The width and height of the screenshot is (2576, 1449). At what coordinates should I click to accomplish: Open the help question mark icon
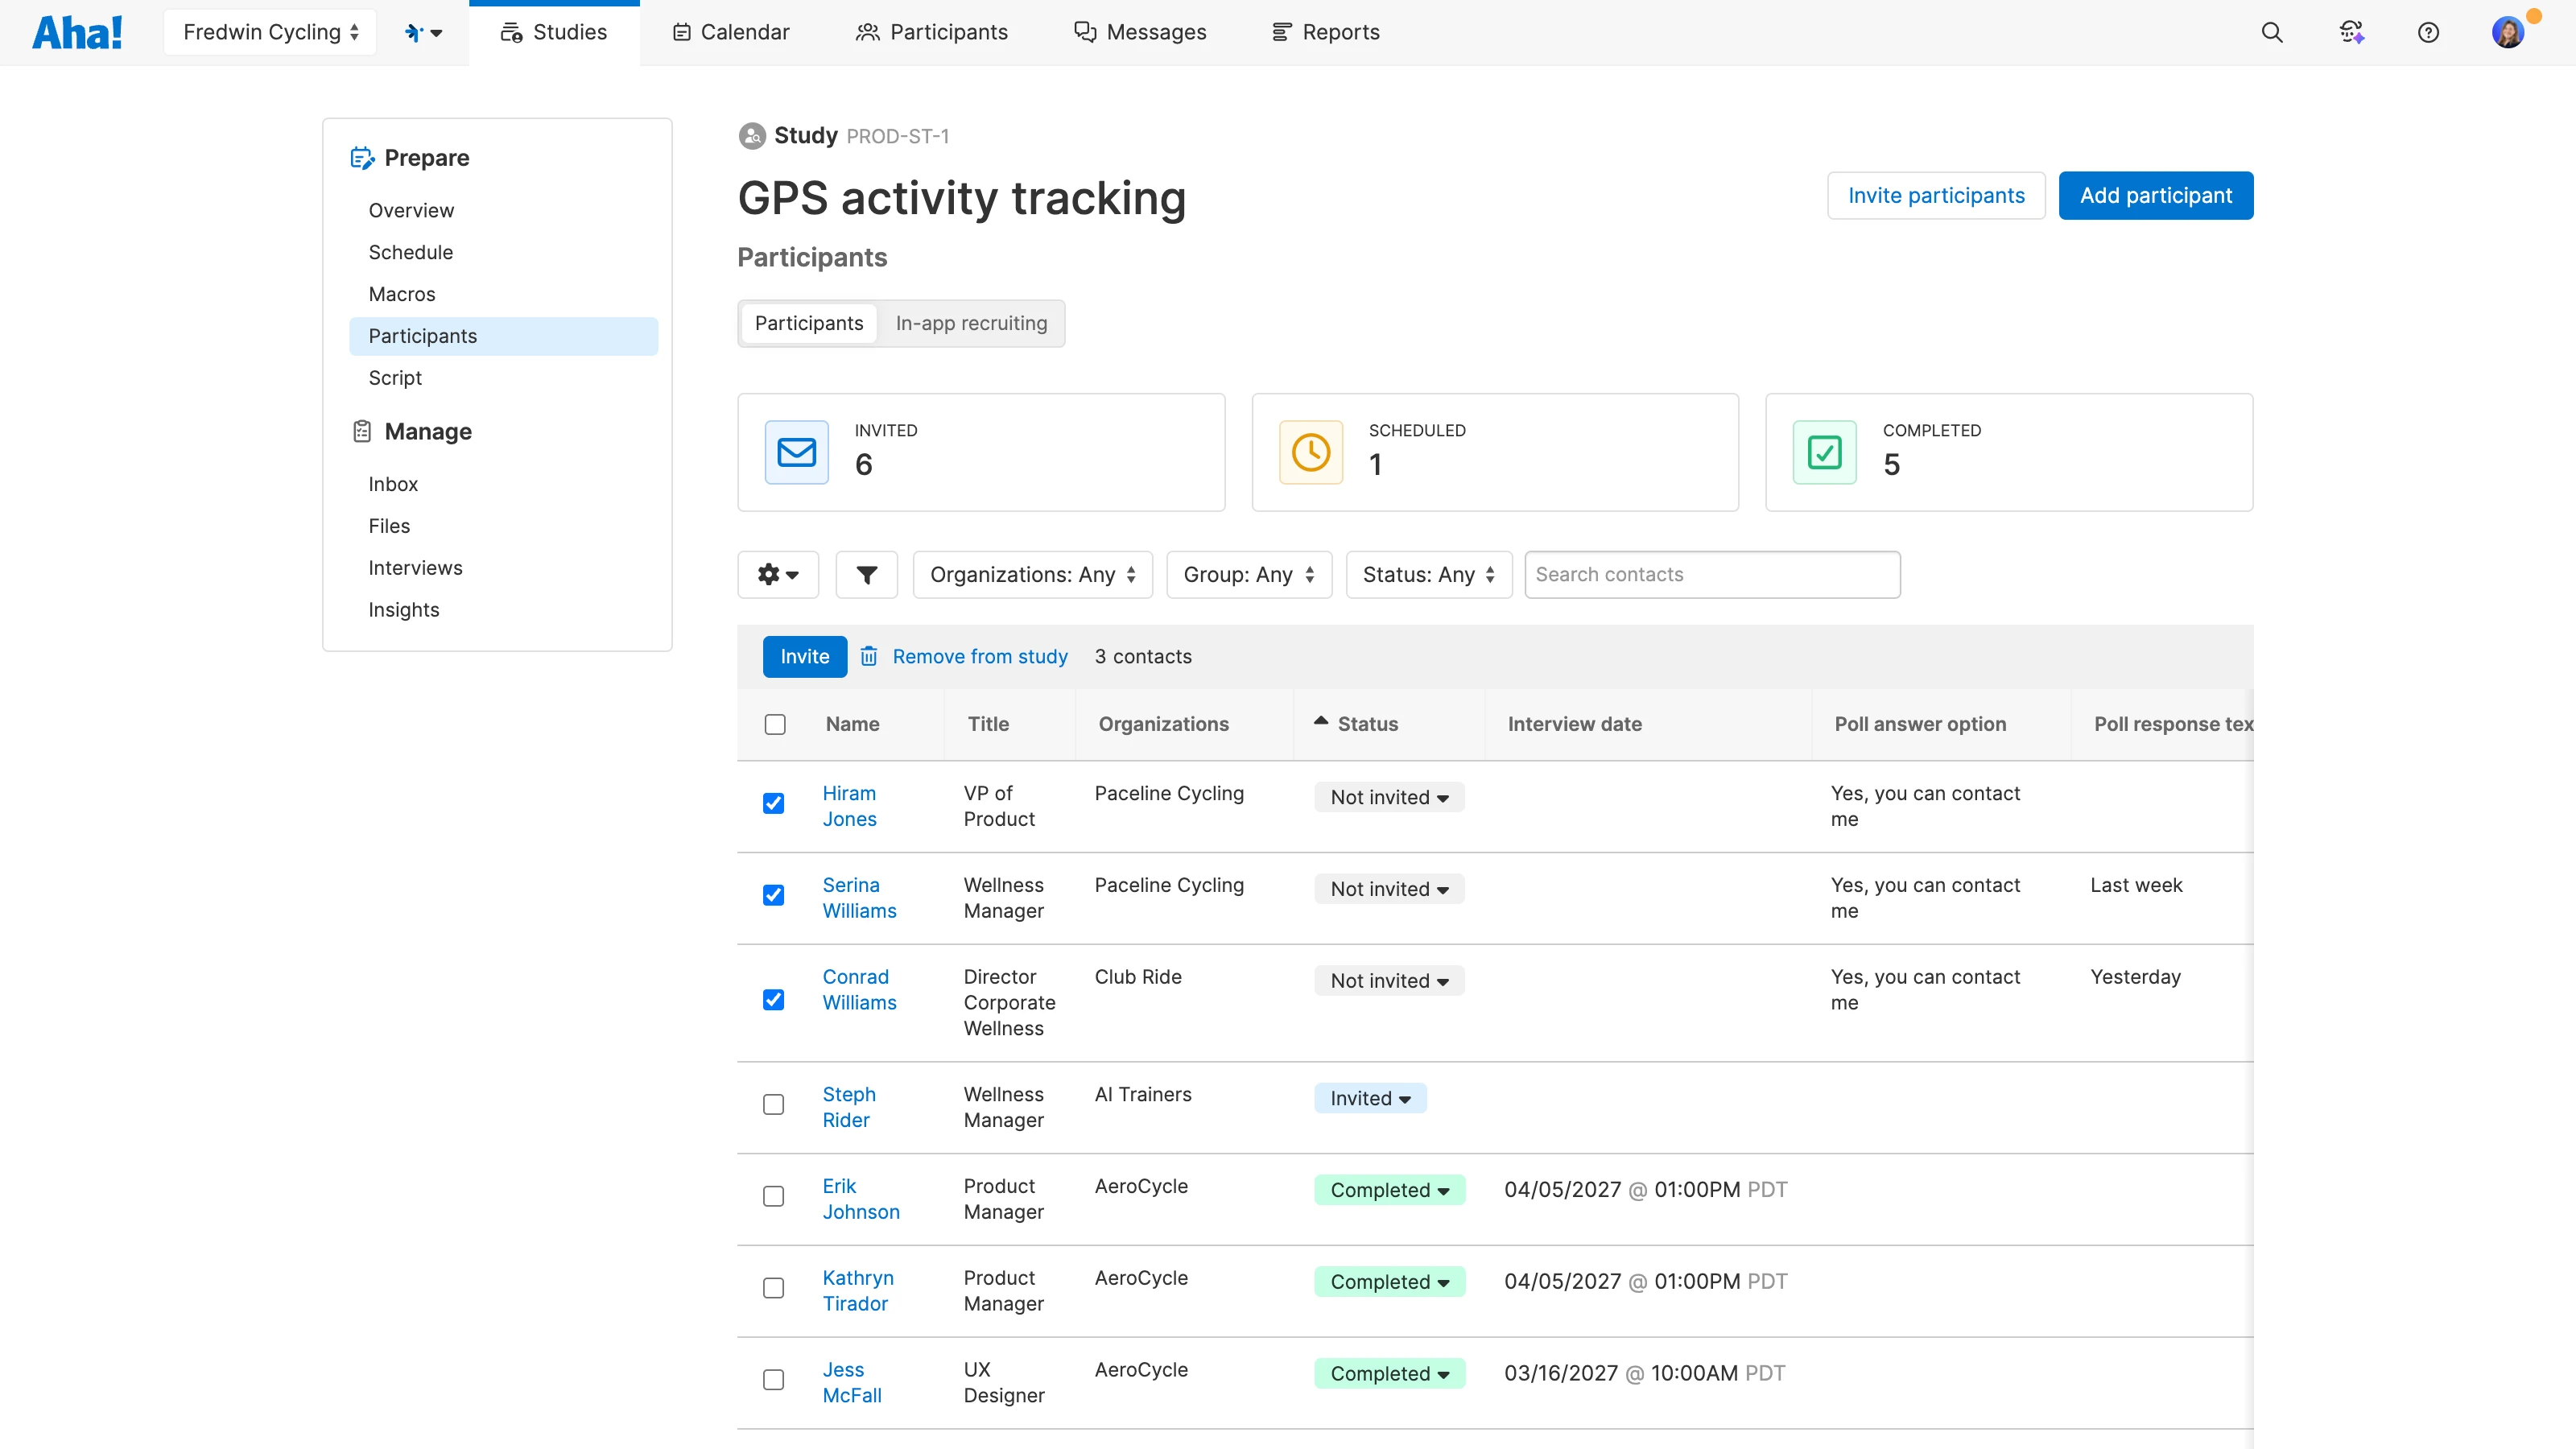[2428, 32]
